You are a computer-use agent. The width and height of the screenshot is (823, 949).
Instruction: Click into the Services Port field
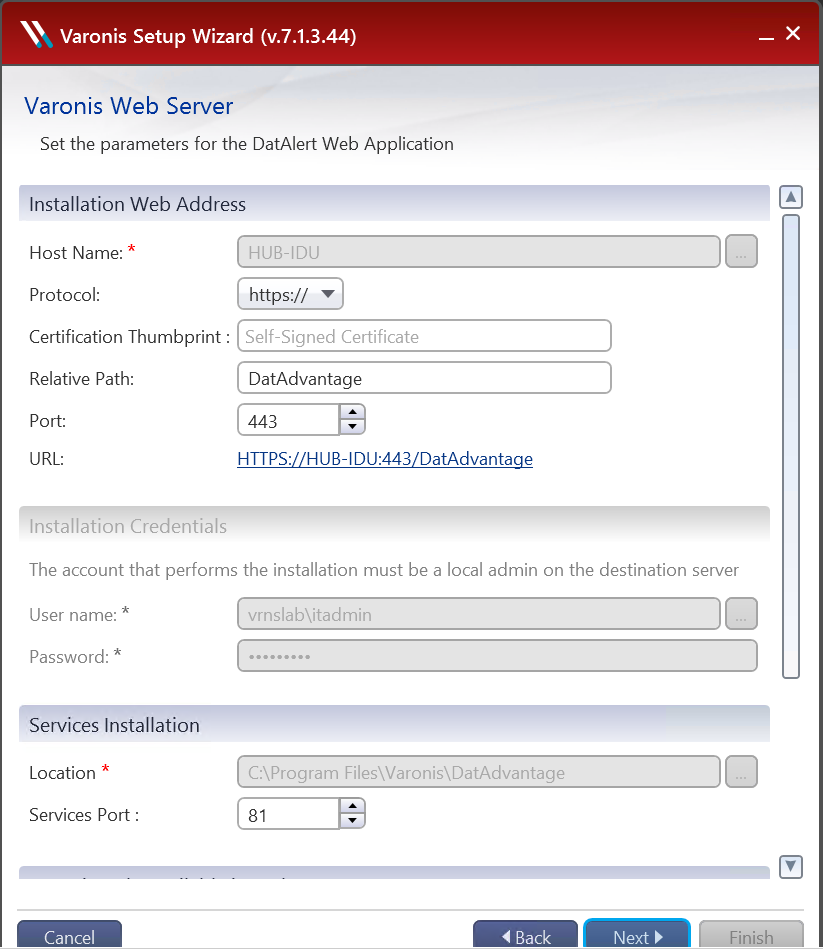pos(289,814)
